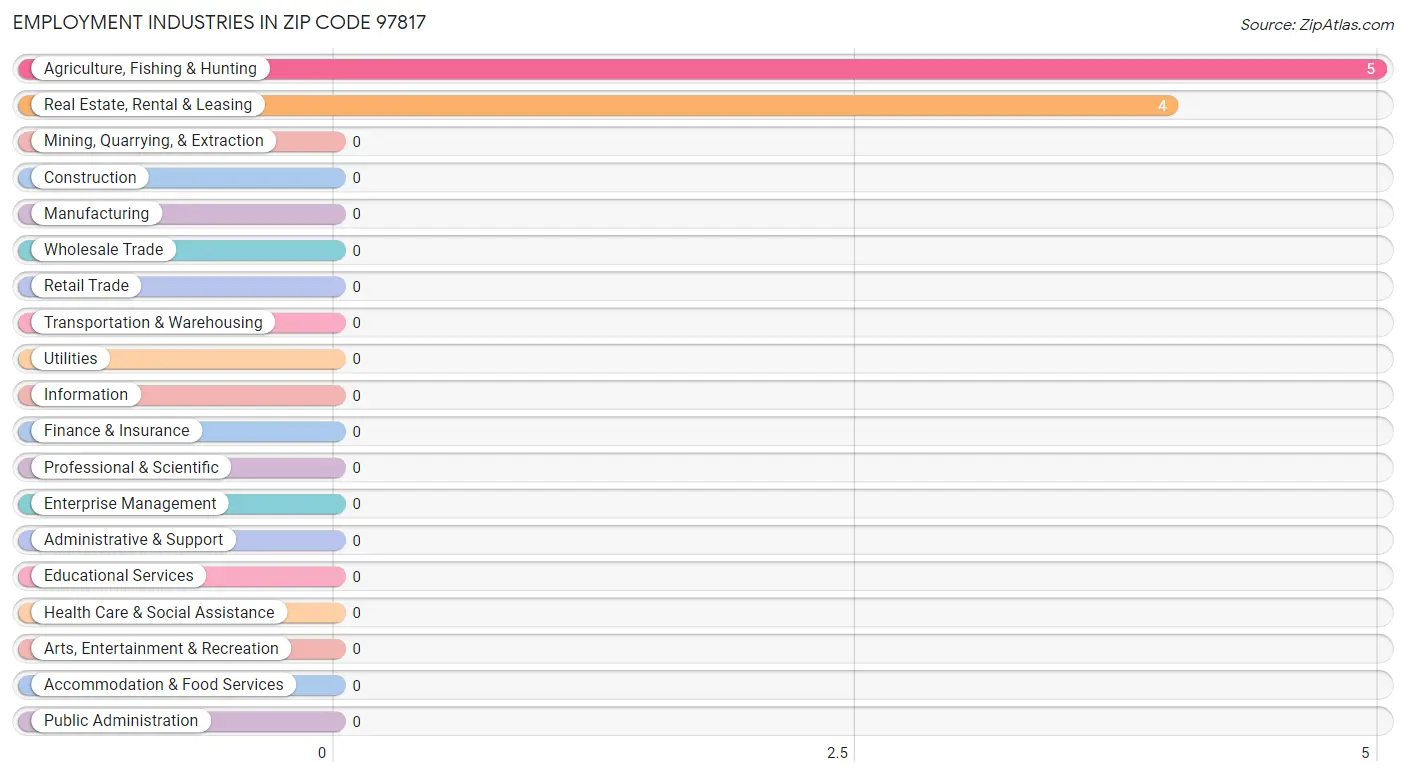The image size is (1406, 776).
Task: Select the Finance & Insurance label
Action: 116,431
